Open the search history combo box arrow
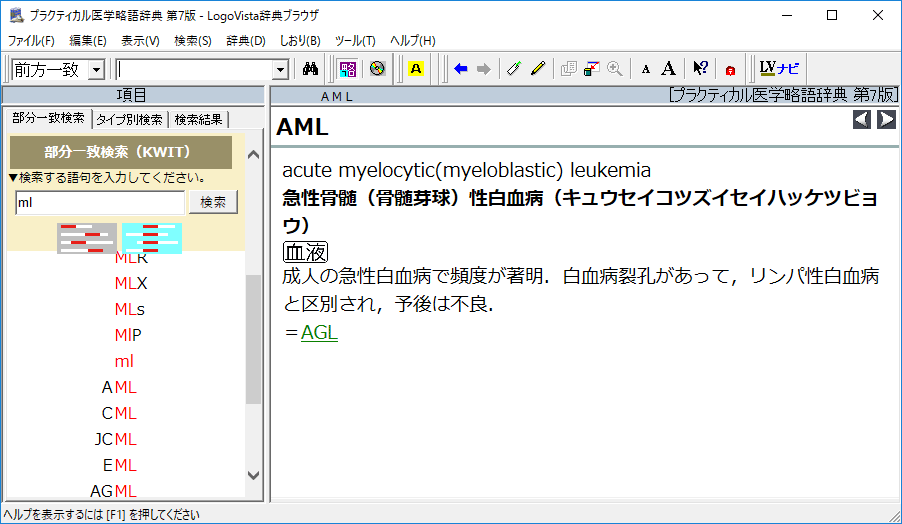This screenshot has height=524, width=902. (280, 70)
